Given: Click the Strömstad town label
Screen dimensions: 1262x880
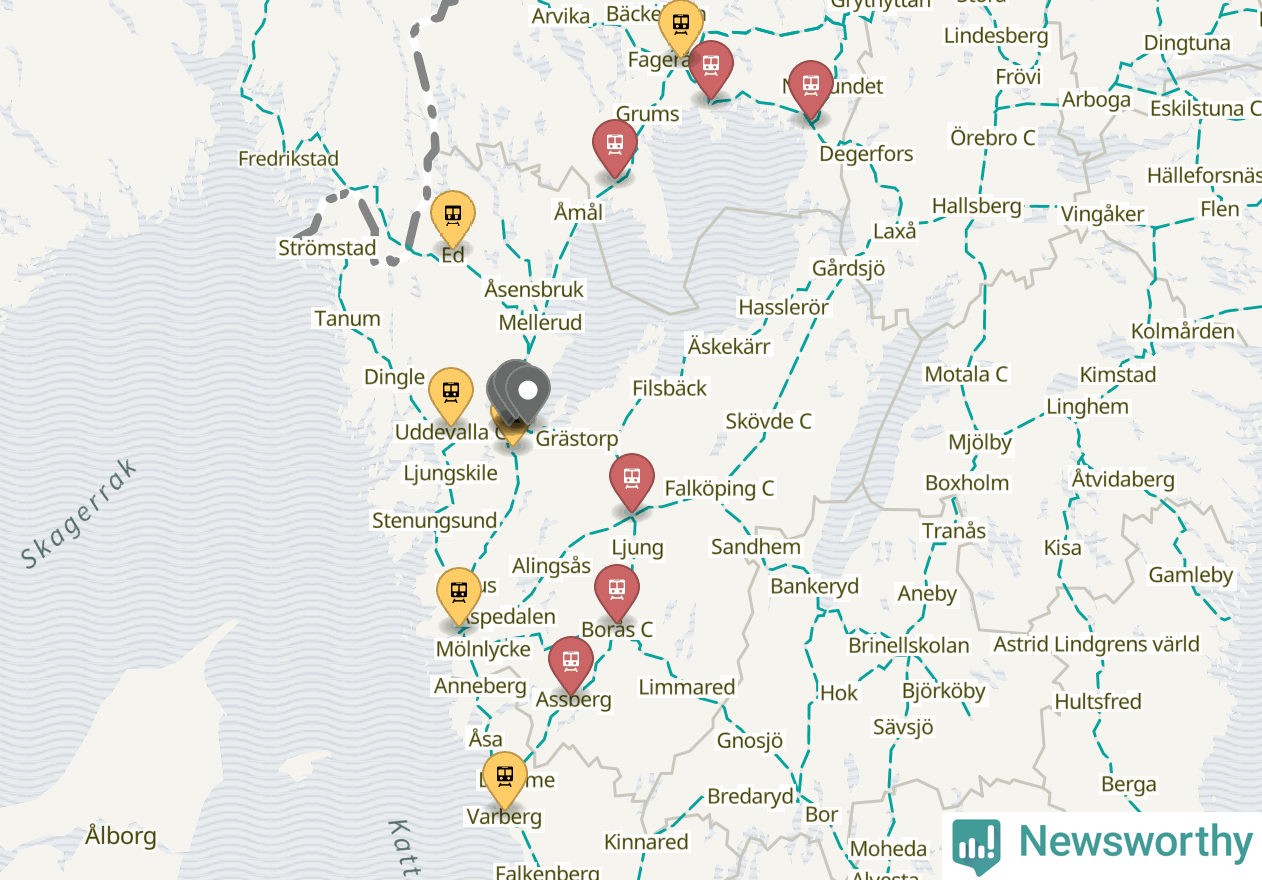Looking at the screenshot, I should tap(328, 248).
